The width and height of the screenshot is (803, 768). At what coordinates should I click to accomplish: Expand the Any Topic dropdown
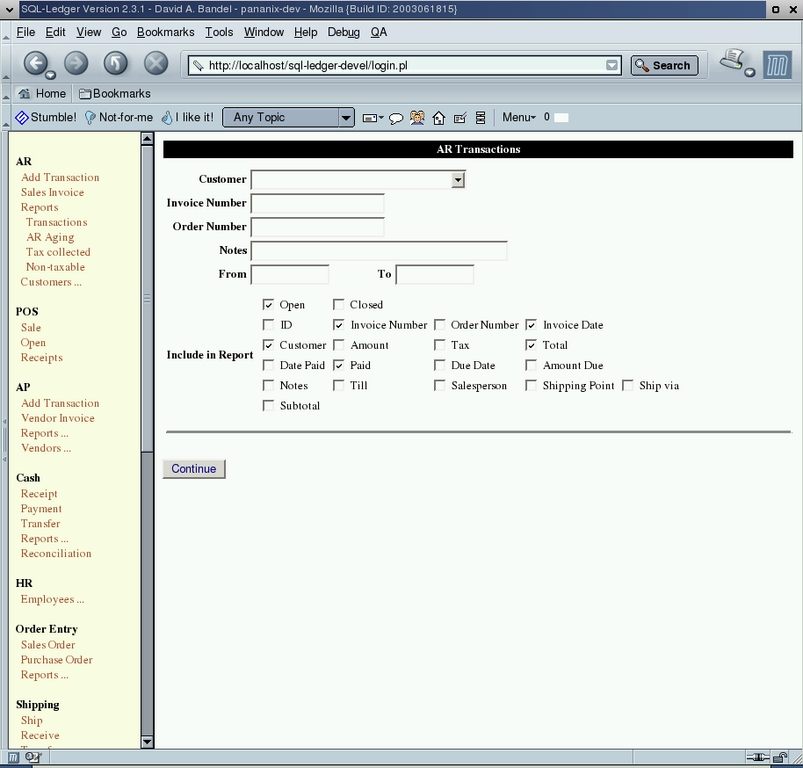[345, 117]
